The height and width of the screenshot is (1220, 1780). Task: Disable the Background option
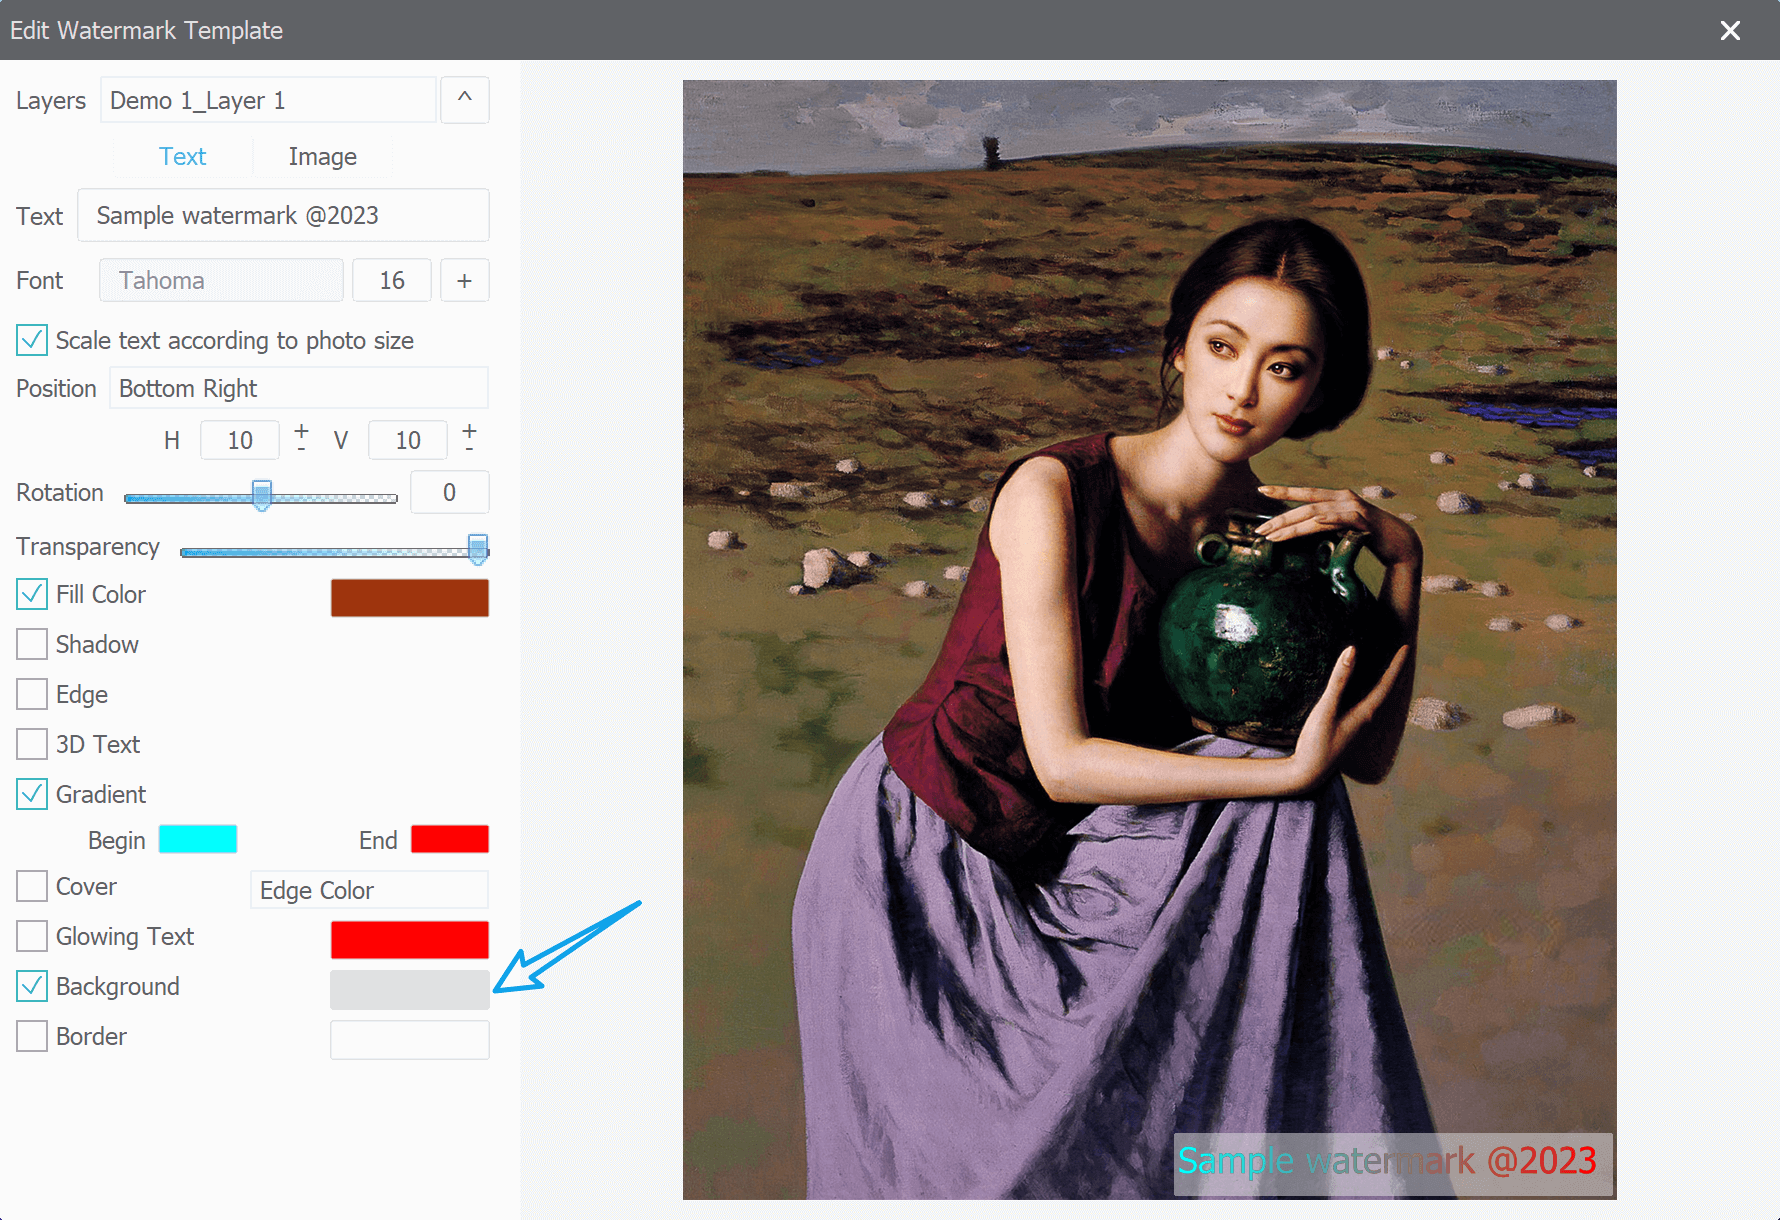click(x=31, y=986)
